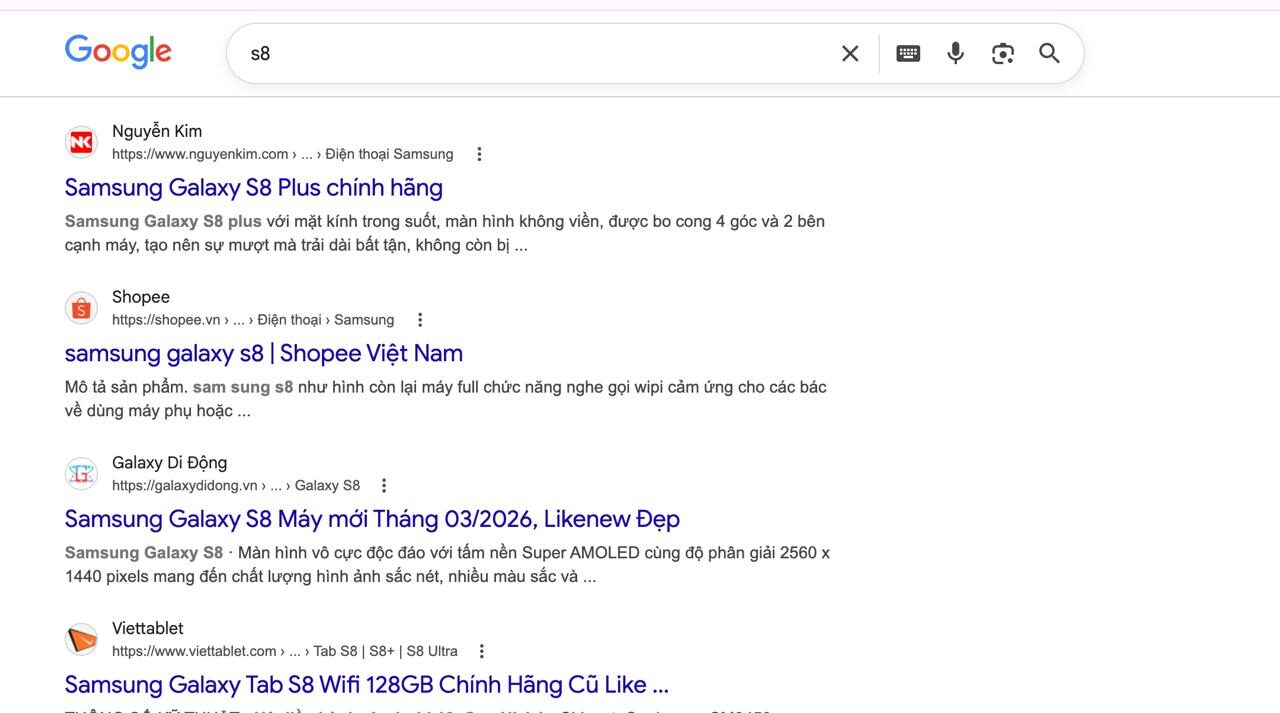Click the snippet mentioning Super AMOLED
Screen dimensions: 1280x713
pos(447,565)
